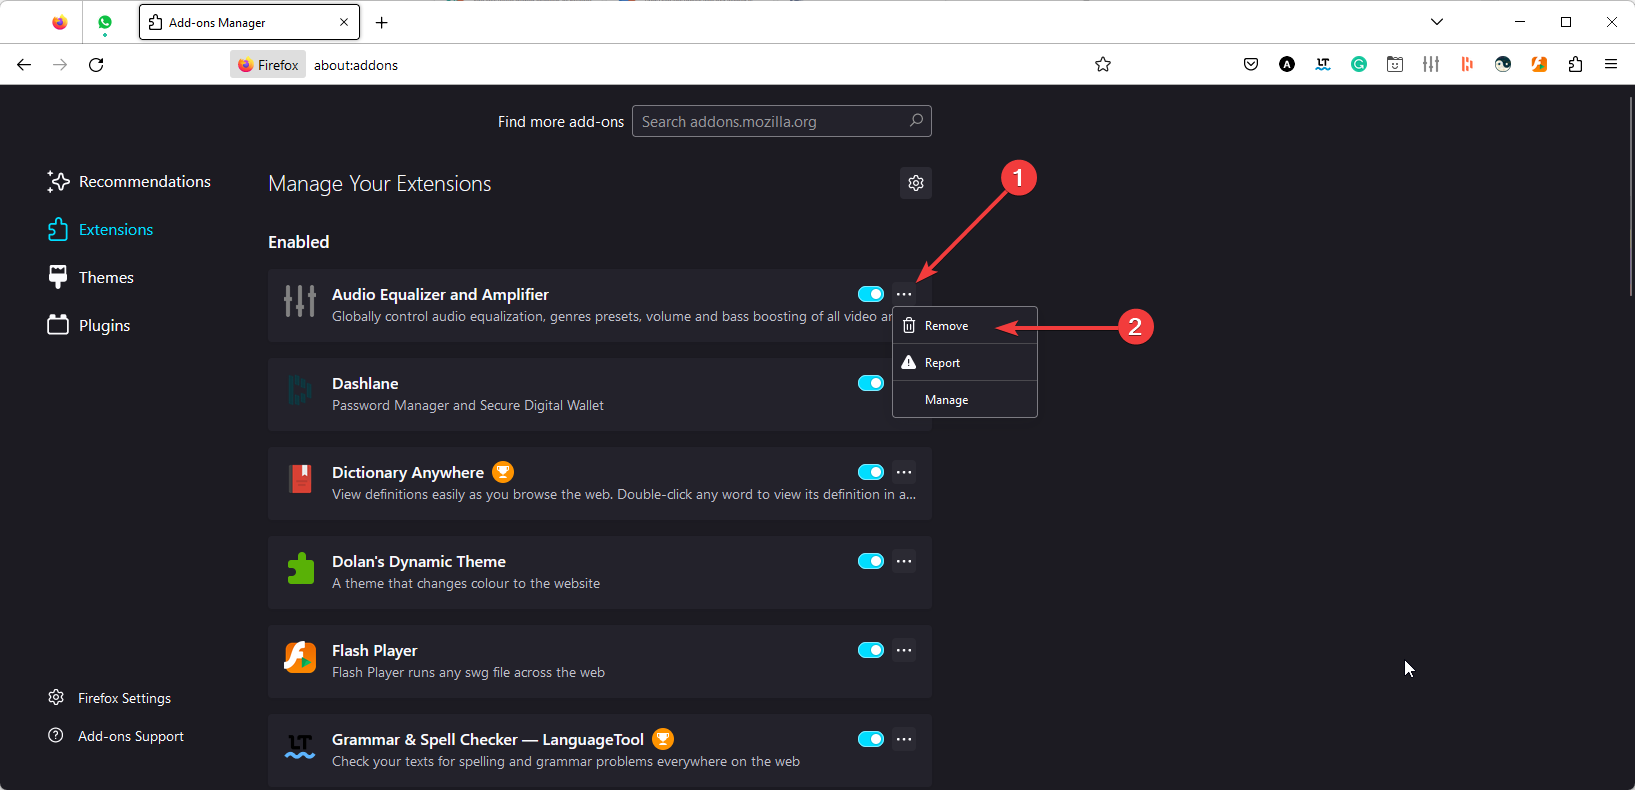
Task: Open the LanguageTool extension toolbar icon
Action: coord(1323,64)
